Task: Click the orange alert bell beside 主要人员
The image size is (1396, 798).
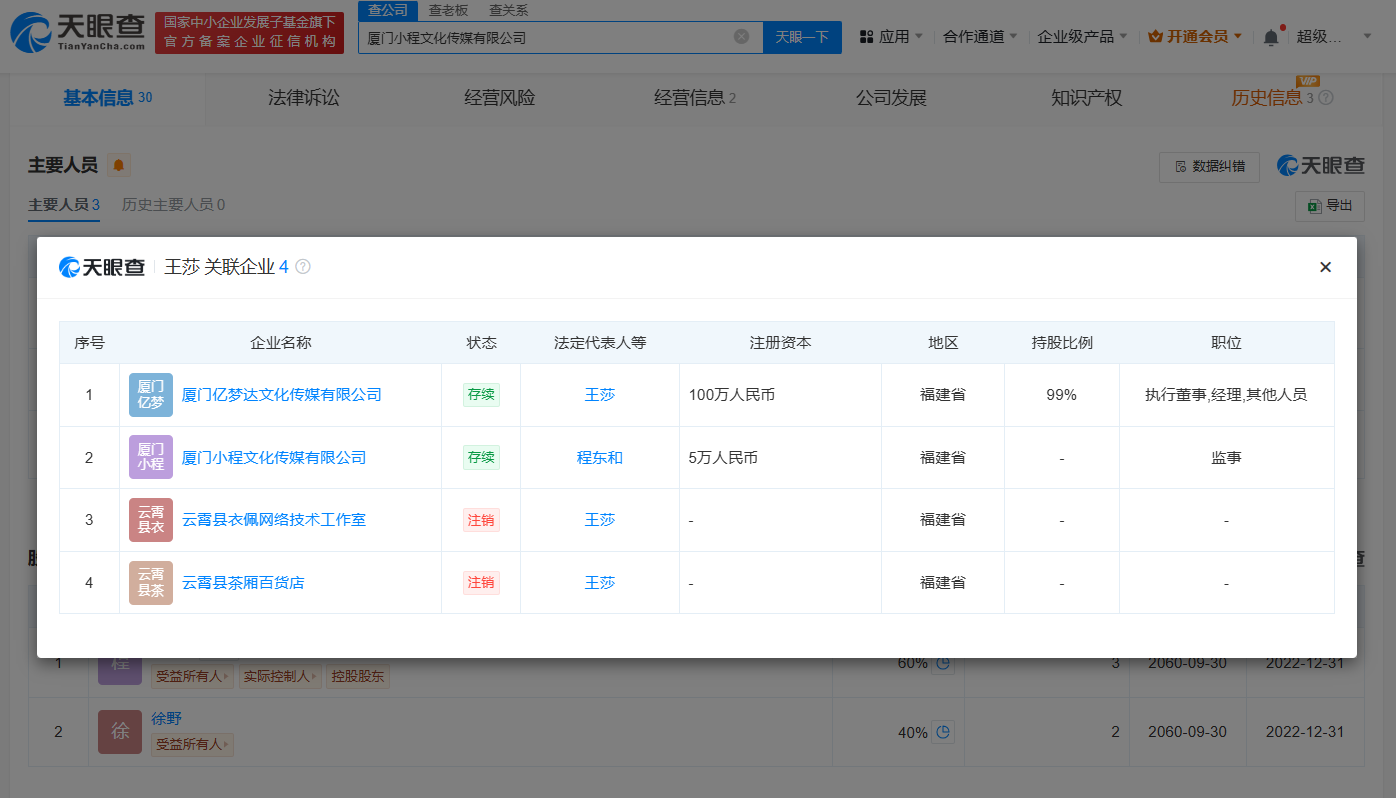Action: (x=119, y=165)
